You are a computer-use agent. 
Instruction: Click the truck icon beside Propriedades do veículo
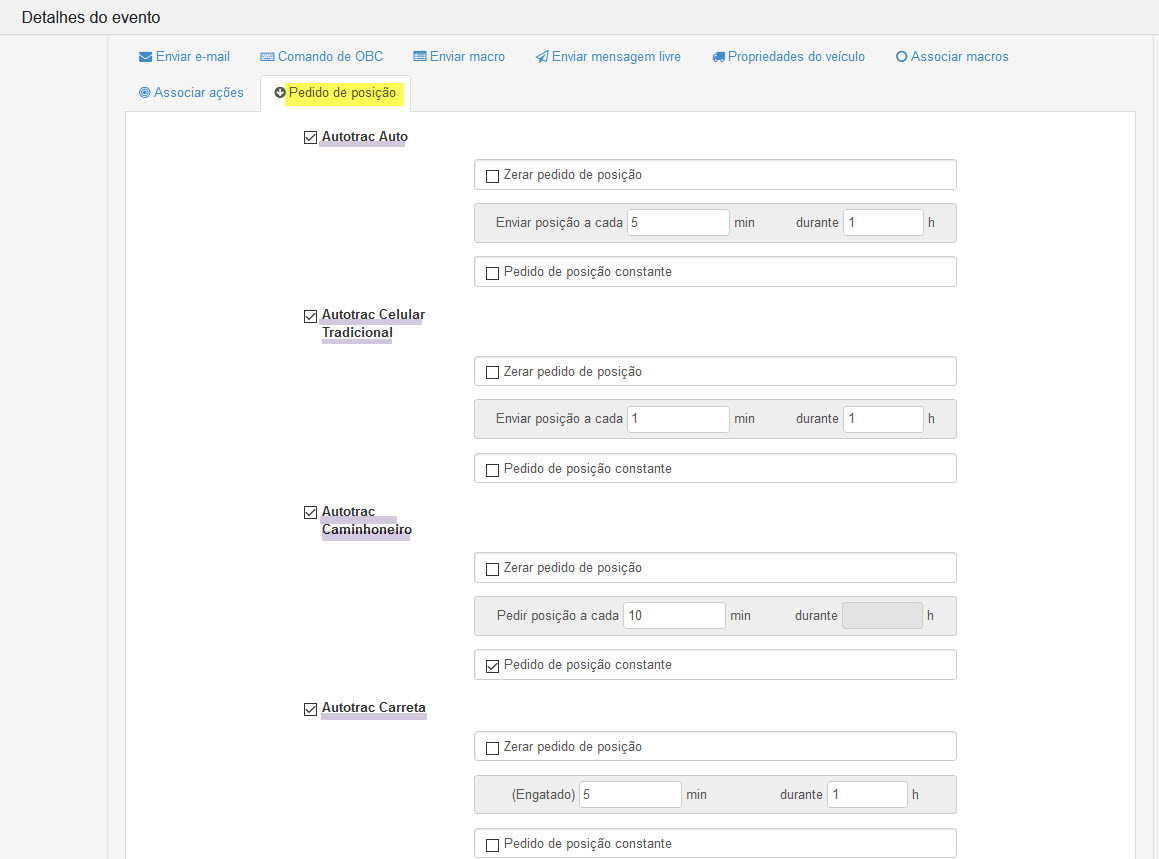[x=718, y=57]
